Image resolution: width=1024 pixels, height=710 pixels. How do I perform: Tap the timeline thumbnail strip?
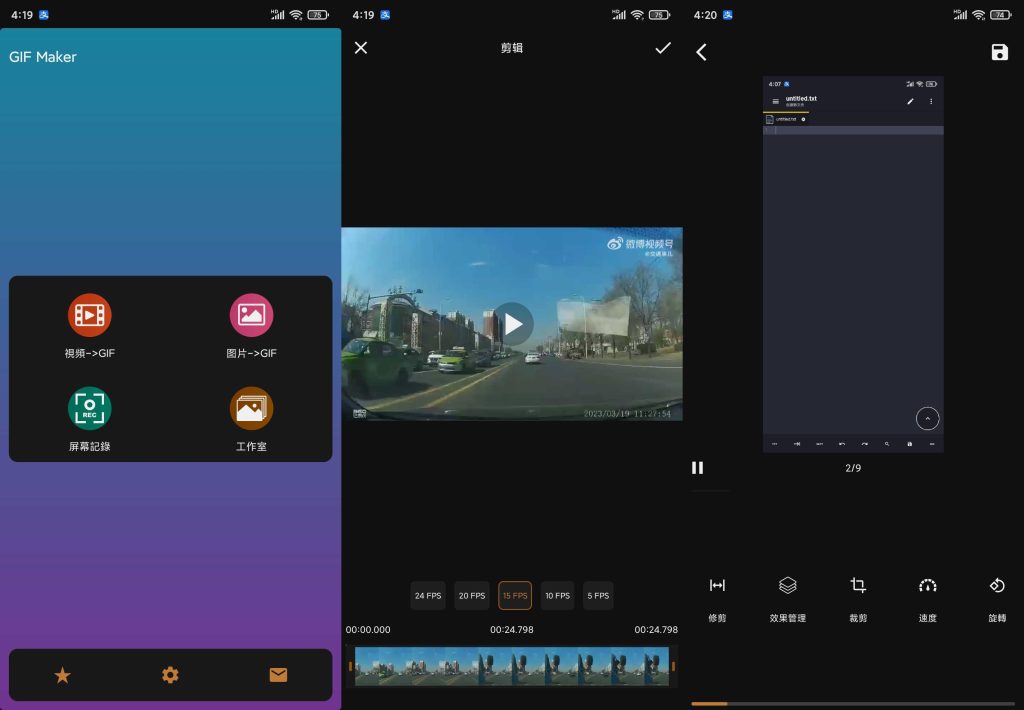coord(512,668)
